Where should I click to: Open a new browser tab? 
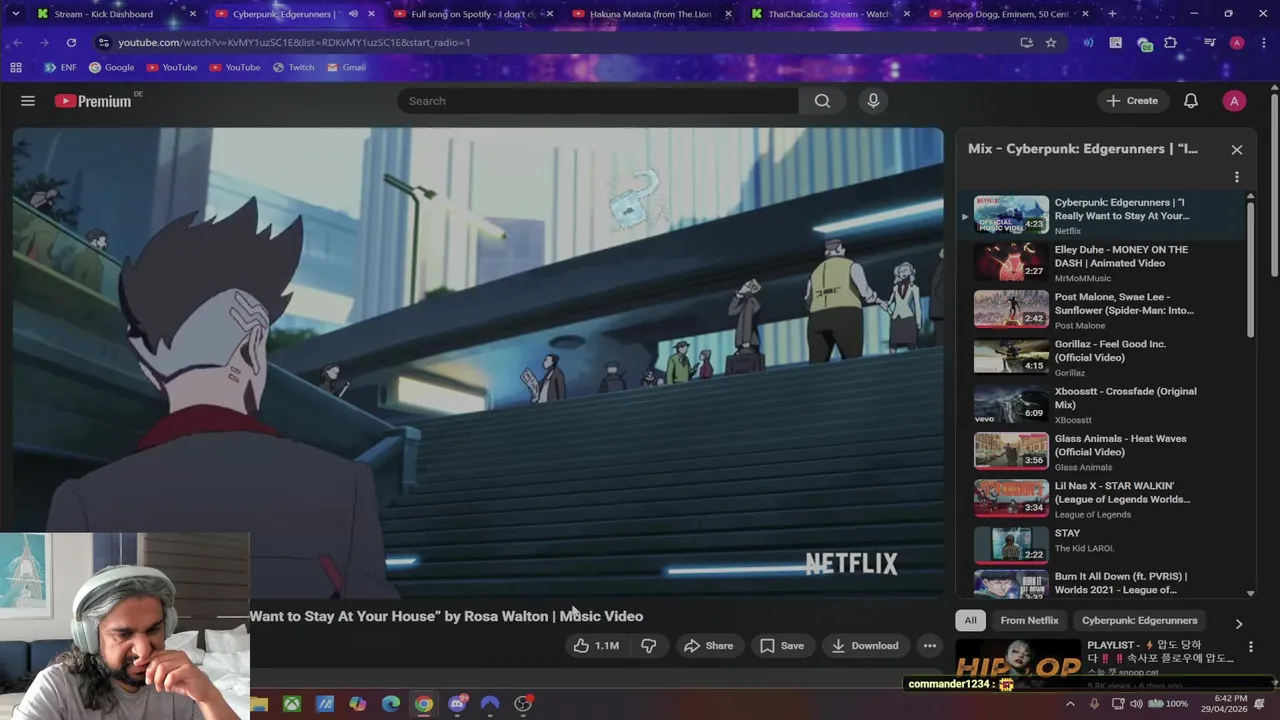1112,14
